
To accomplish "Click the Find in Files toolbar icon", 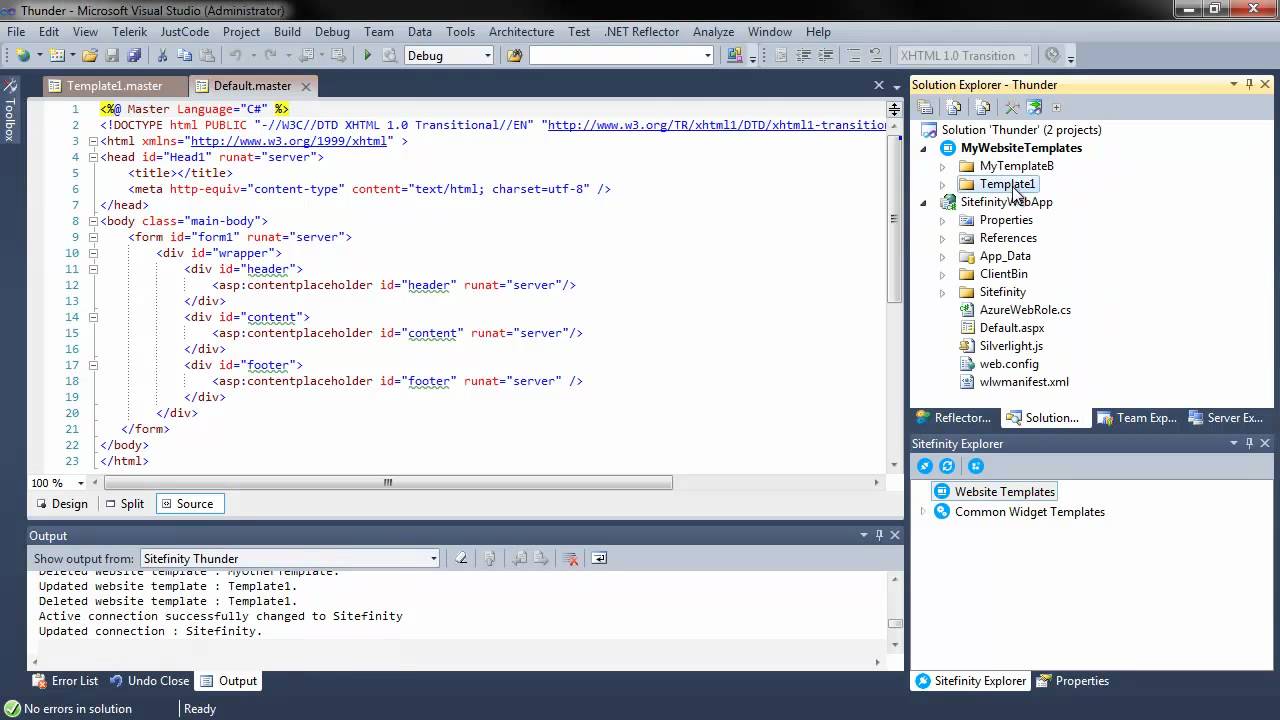I will pos(515,56).
